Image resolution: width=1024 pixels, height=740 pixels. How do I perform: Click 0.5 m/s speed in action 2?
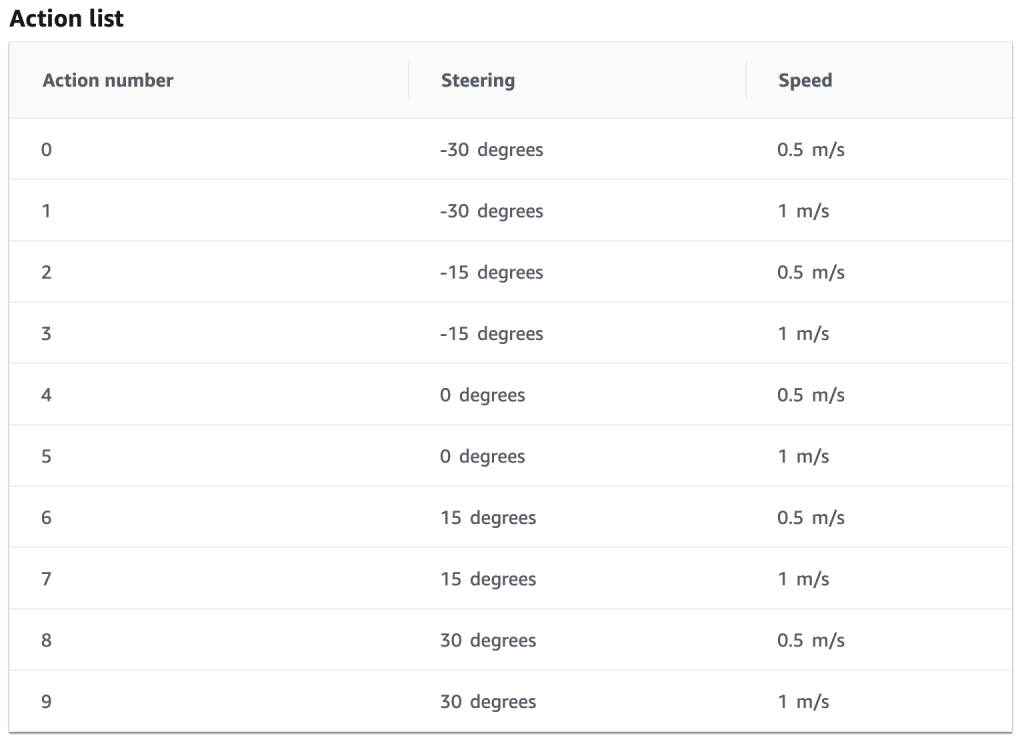(x=810, y=272)
